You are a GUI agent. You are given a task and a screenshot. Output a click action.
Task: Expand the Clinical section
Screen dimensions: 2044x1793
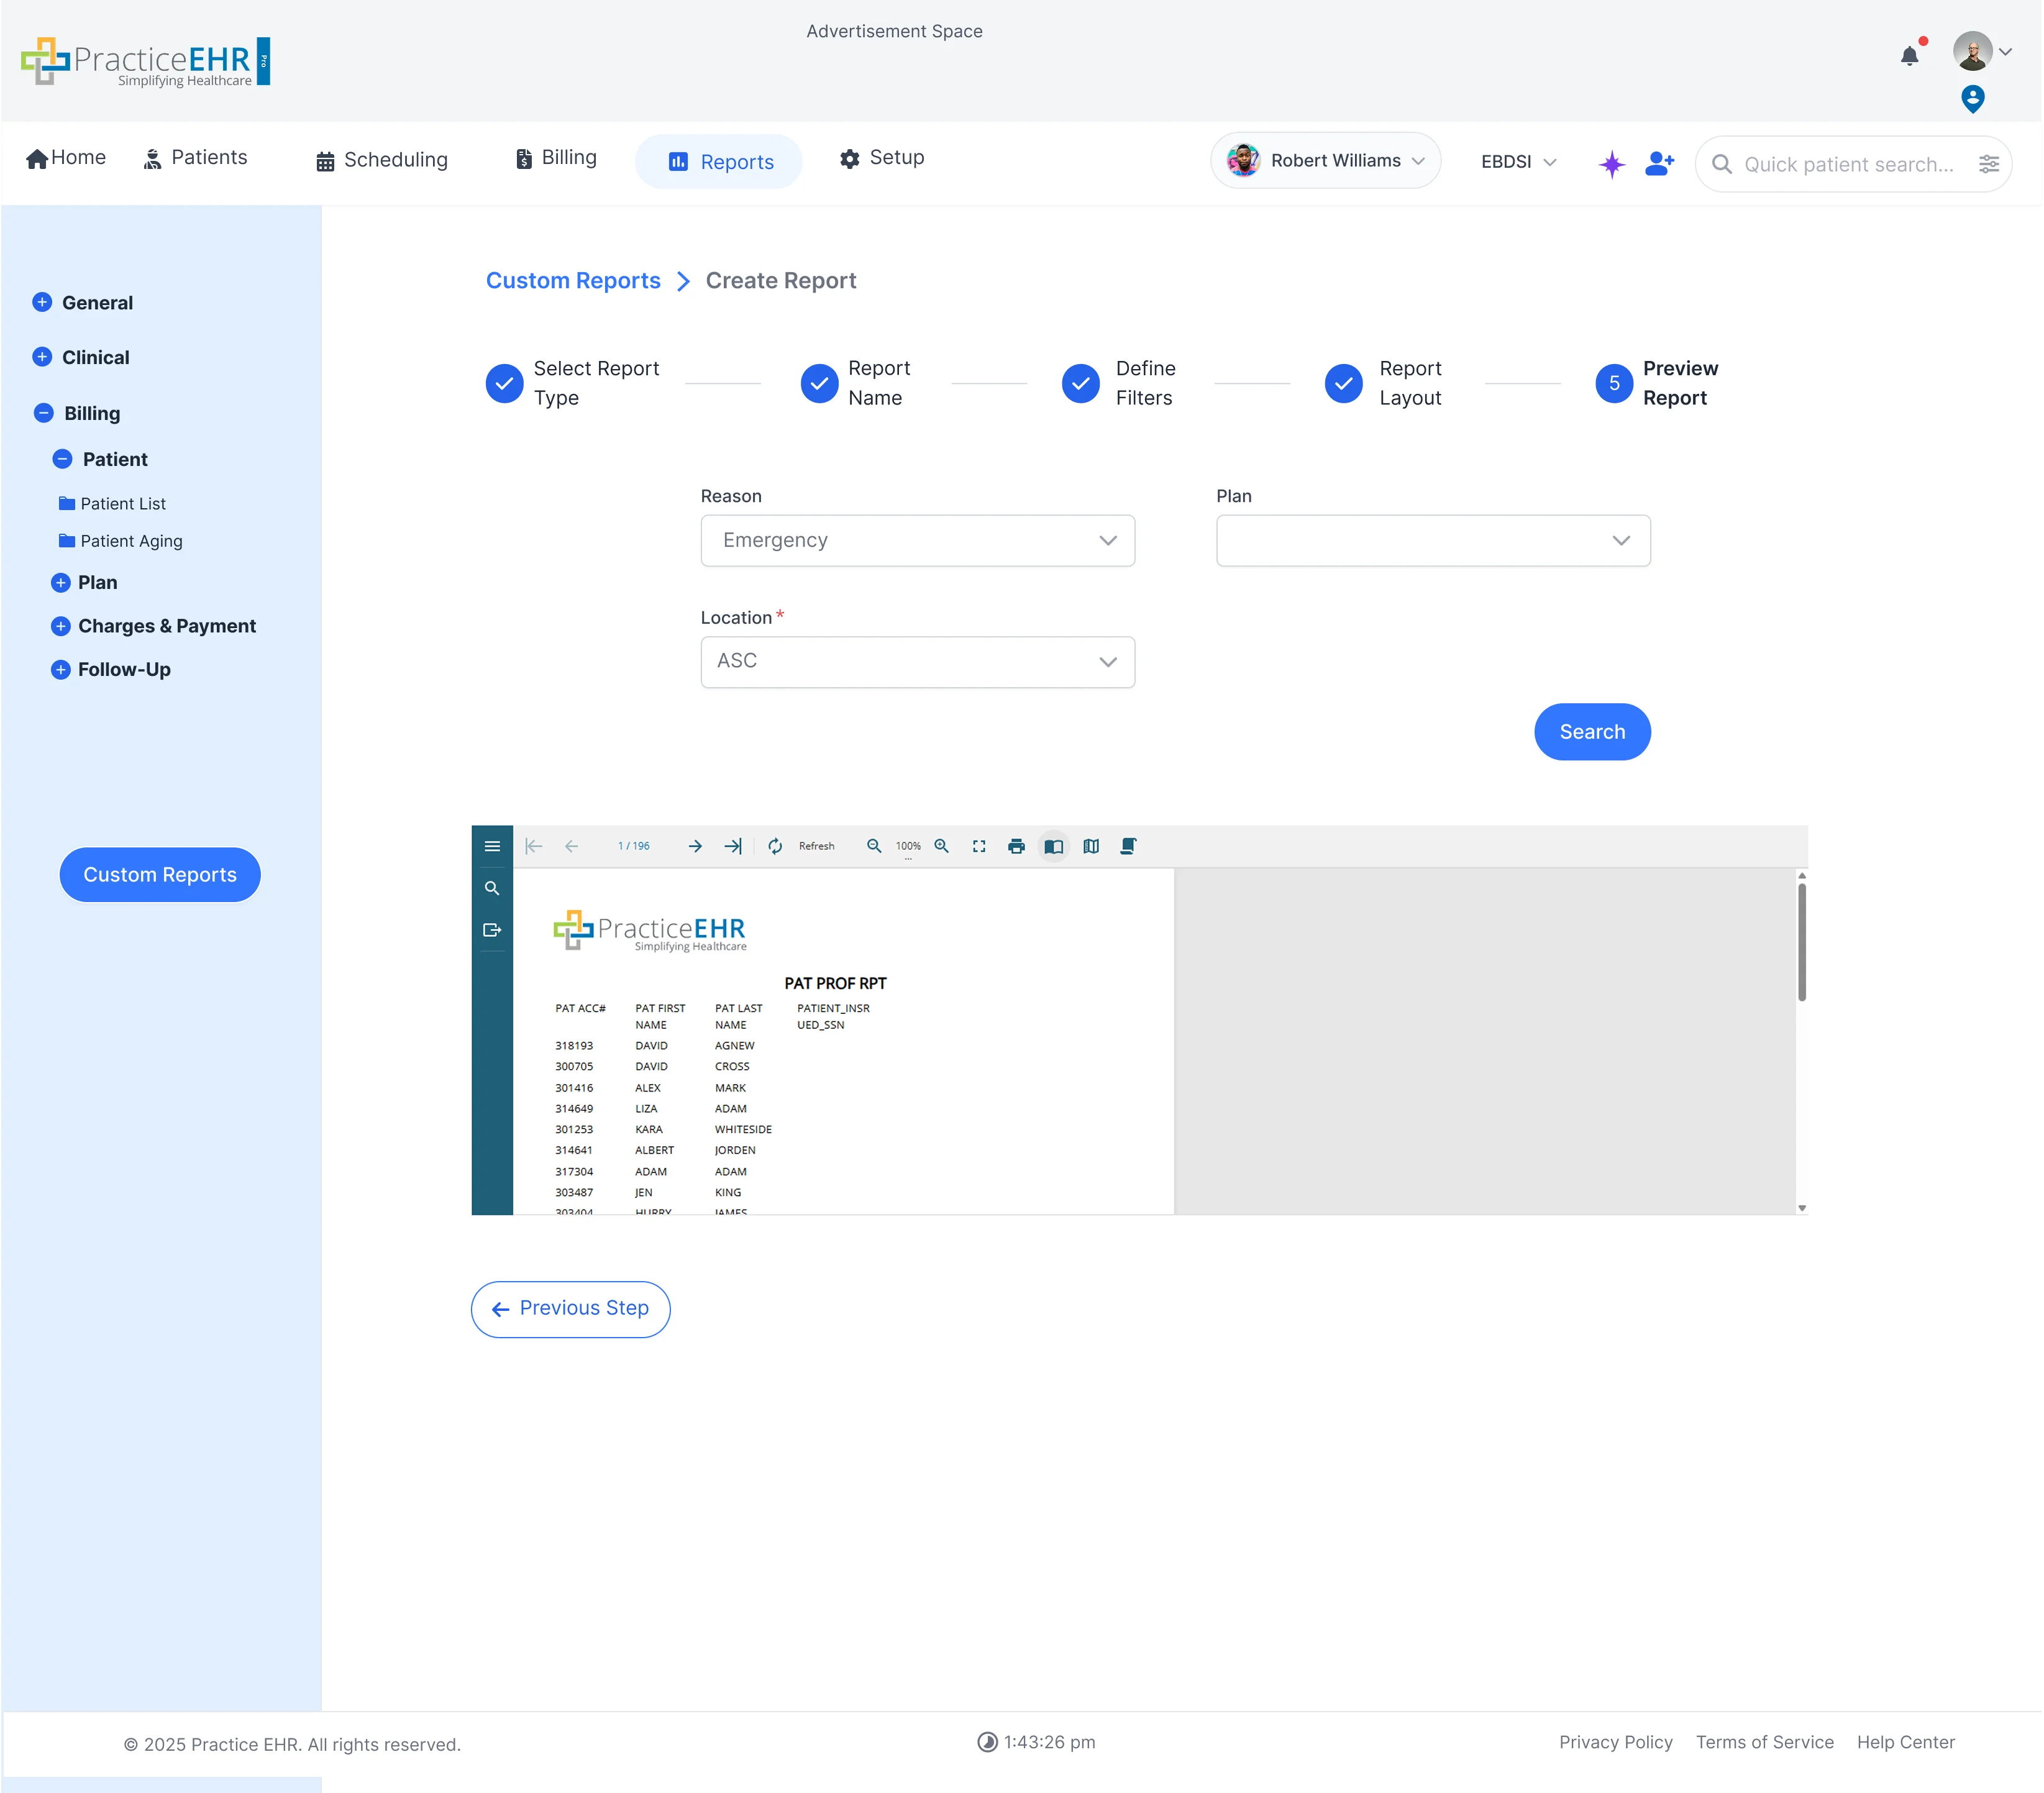tap(42, 357)
